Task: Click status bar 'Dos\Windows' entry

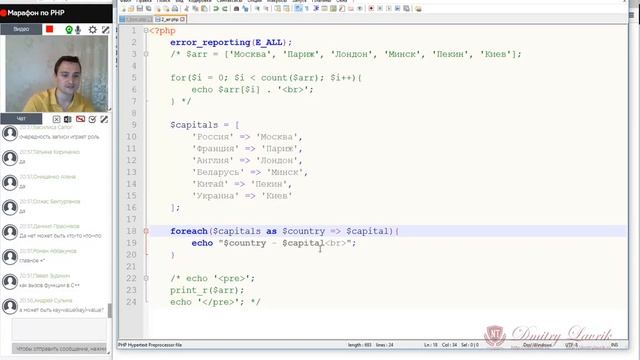Action: click(537, 345)
